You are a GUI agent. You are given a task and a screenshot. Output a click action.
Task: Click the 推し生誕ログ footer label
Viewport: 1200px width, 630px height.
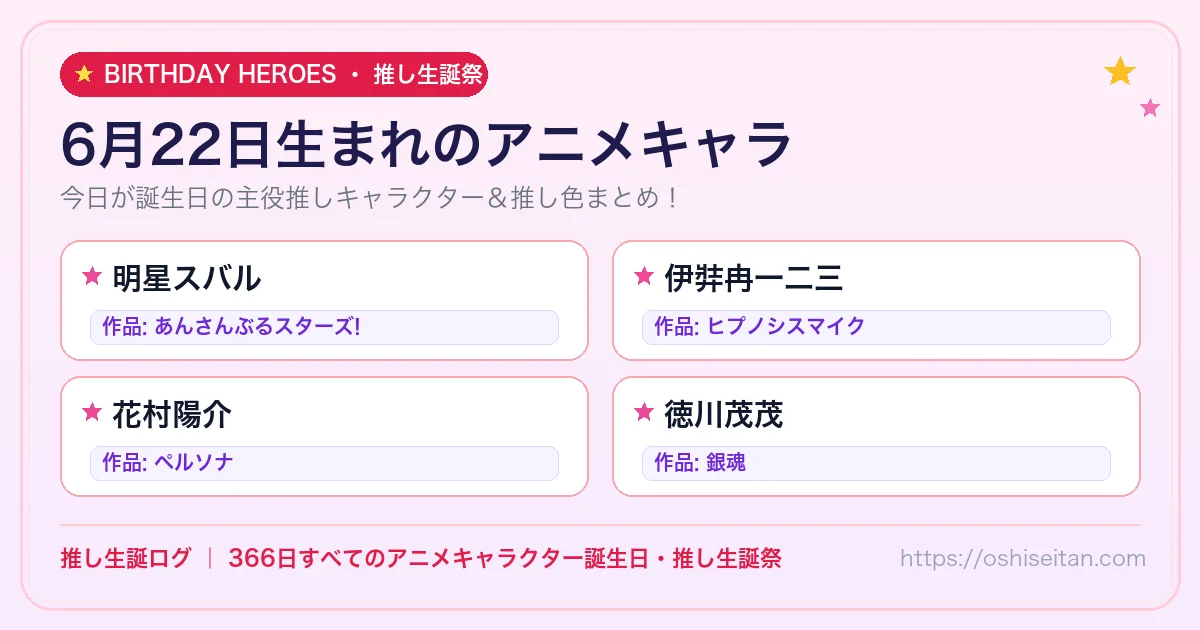click(x=125, y=558)
